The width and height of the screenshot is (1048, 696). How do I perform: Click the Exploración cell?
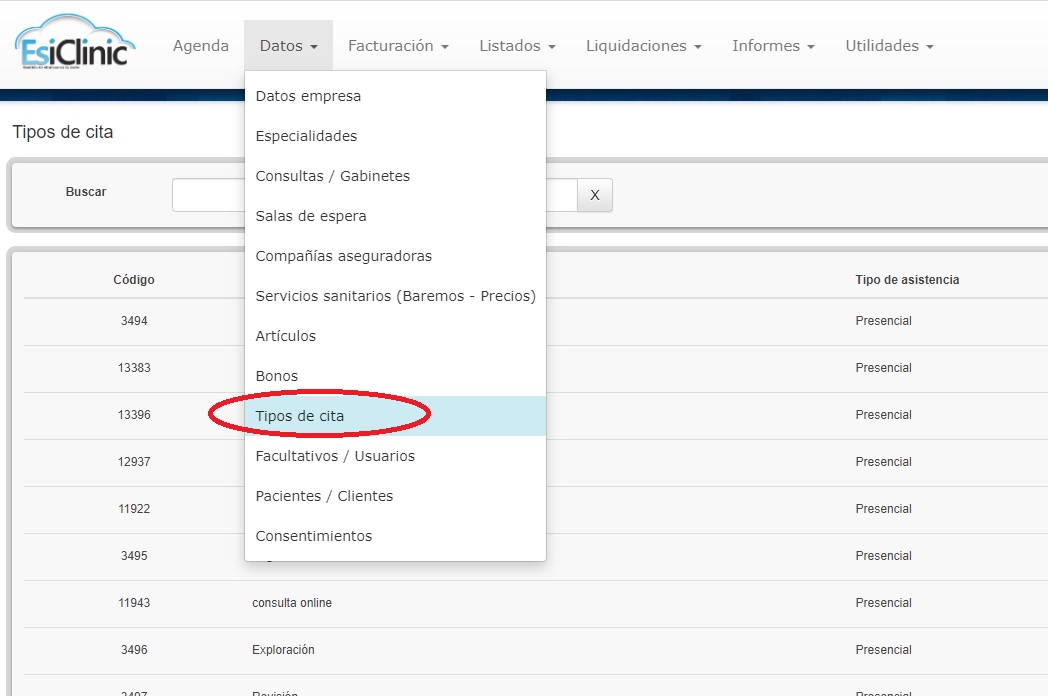283,649
